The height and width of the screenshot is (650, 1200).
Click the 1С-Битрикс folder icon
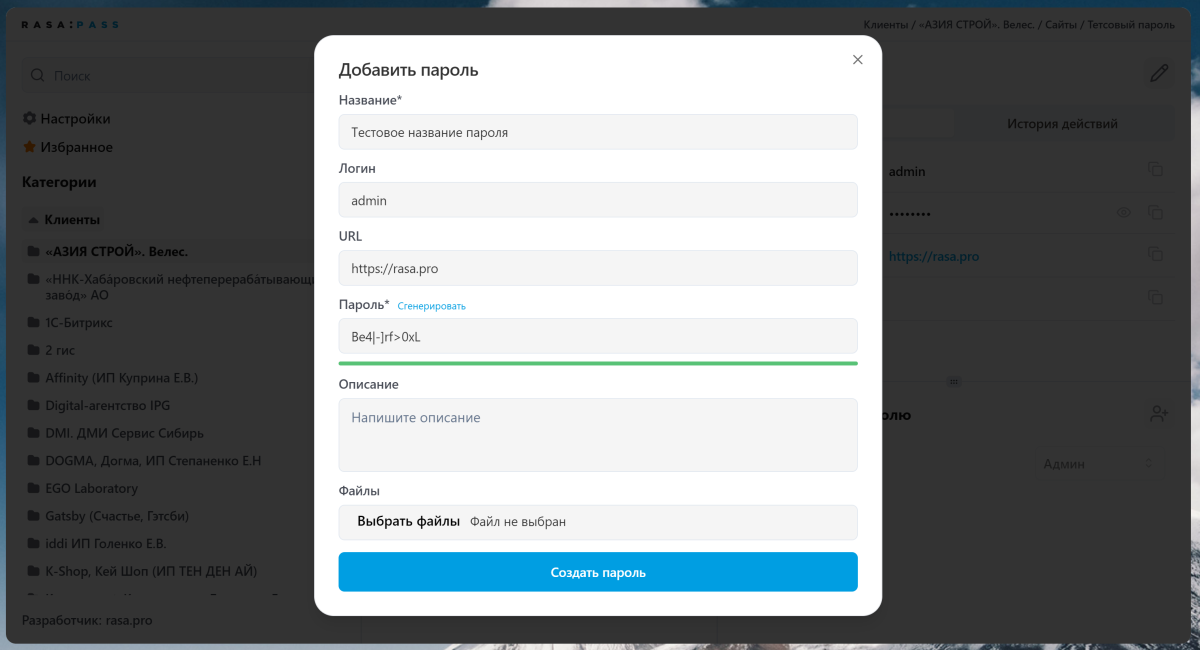coord(33,323)
